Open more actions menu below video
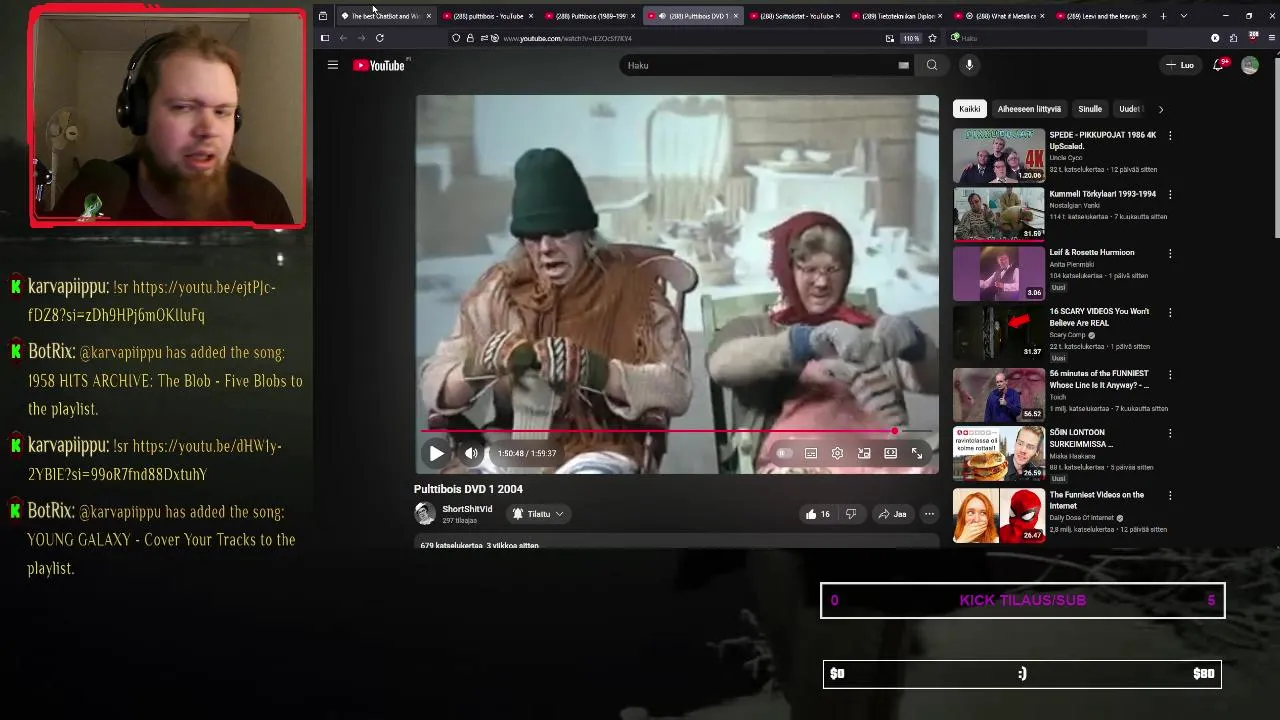 pos(929,514)
